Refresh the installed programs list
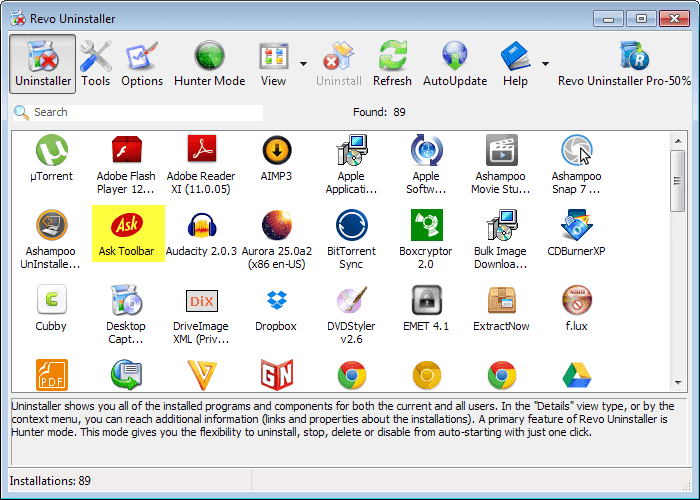This screenshot has width=700, height=500. [x=392, y=64]
